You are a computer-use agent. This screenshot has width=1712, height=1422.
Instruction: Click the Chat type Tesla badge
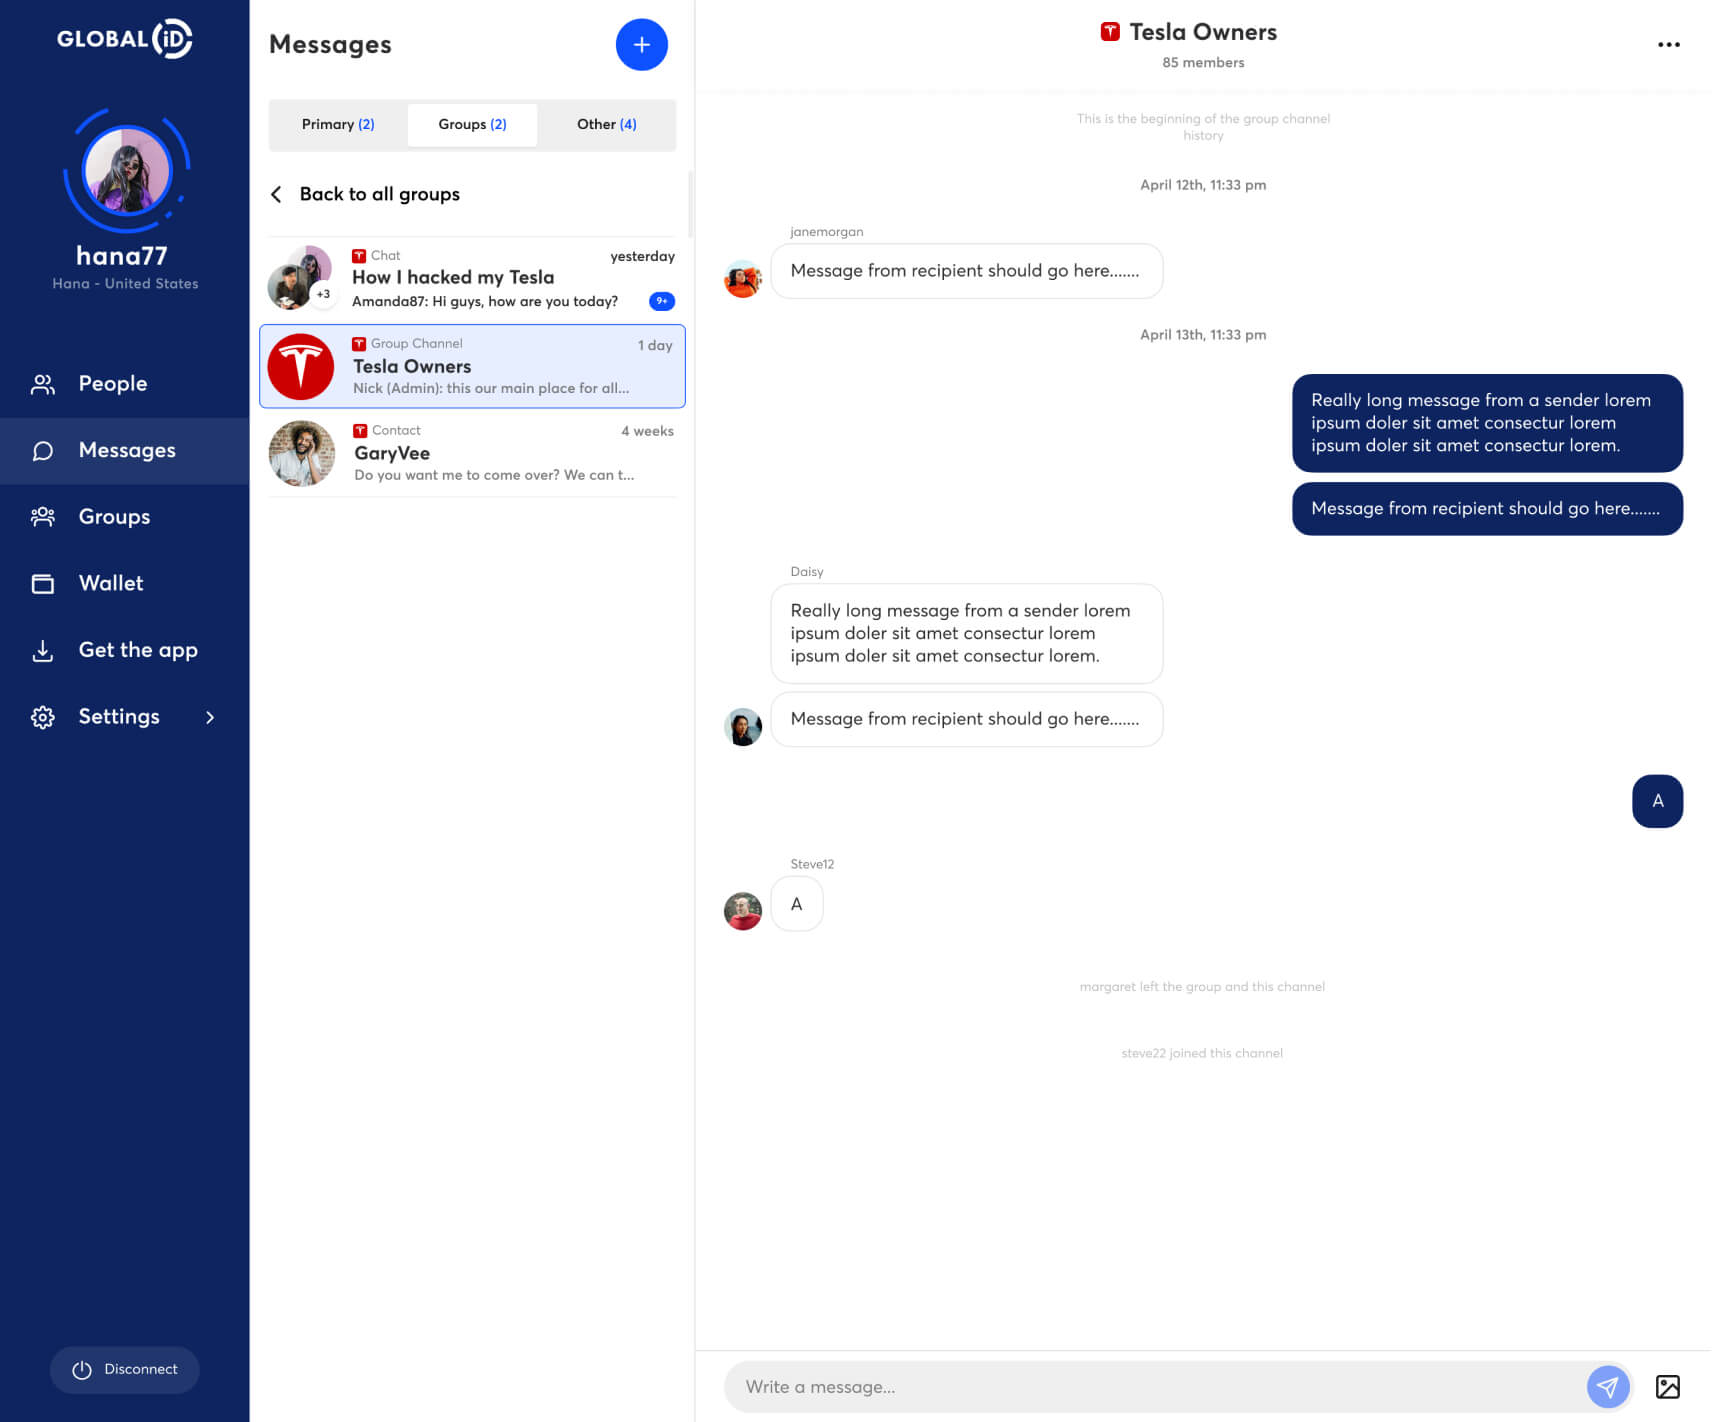coord(359,256)
